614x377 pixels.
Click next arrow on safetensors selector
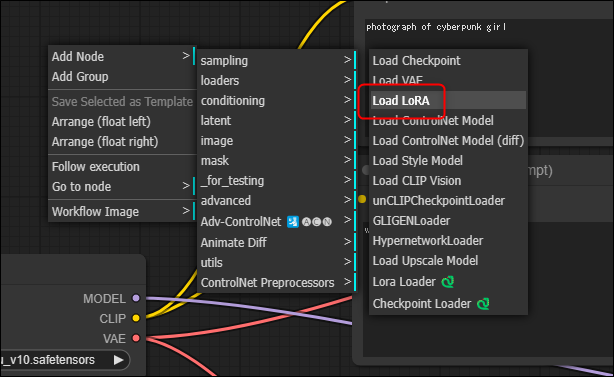click(x=118, y=360)
